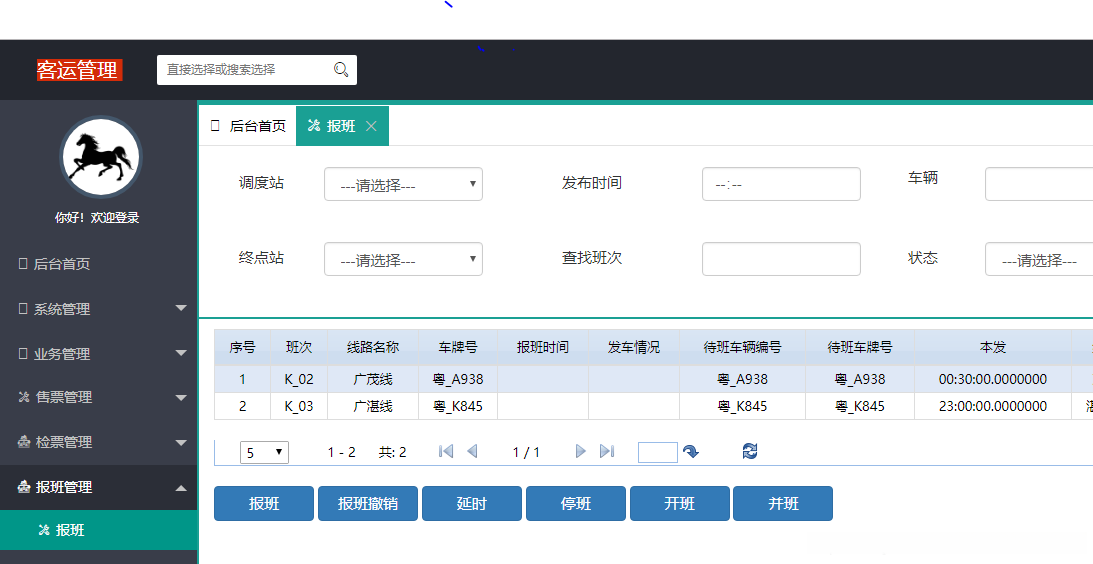1093x564 pixels.
Task: Click the 检票管理 dropdown arrow
Action: (181, 442)
